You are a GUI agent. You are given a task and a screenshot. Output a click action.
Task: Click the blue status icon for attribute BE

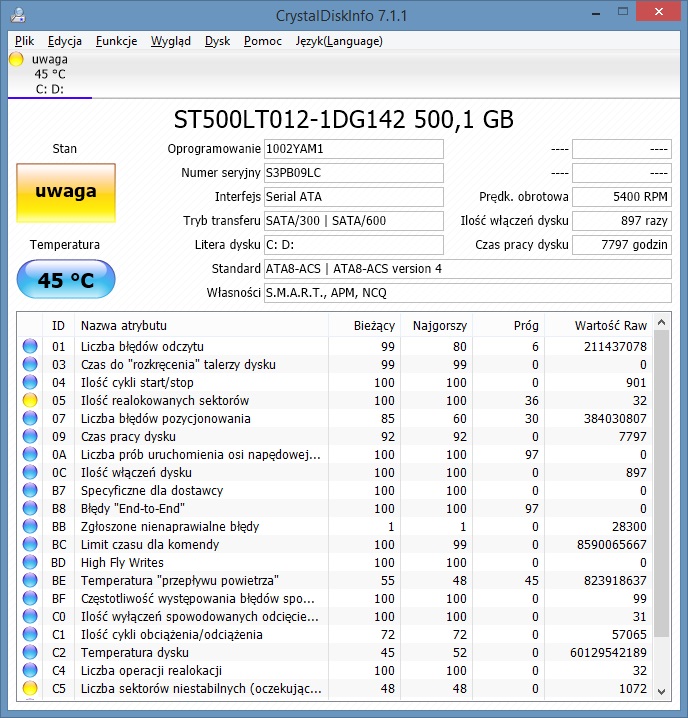(x=30, y=580)
